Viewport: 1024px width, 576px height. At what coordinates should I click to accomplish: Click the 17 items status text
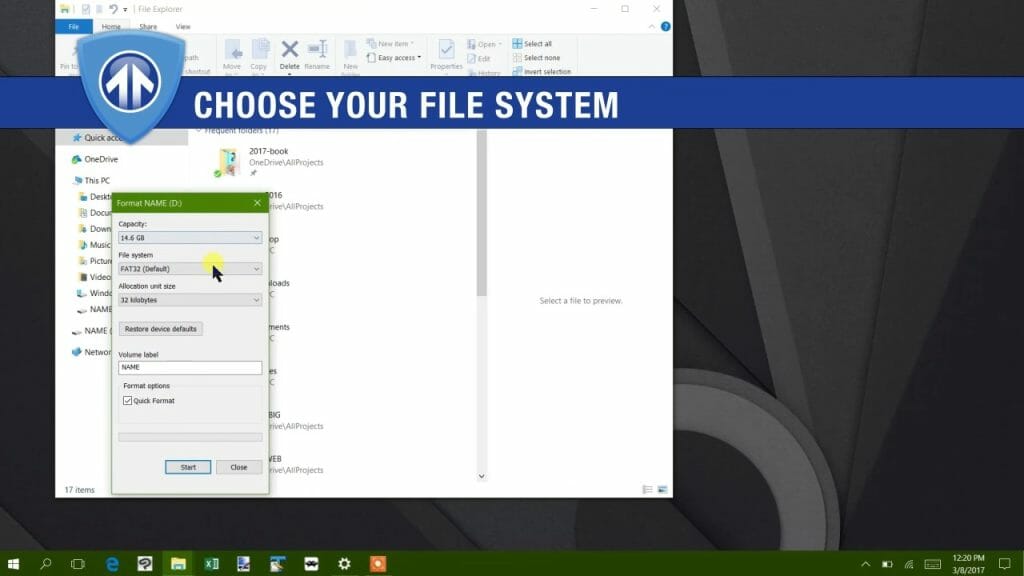pos(80,490)
